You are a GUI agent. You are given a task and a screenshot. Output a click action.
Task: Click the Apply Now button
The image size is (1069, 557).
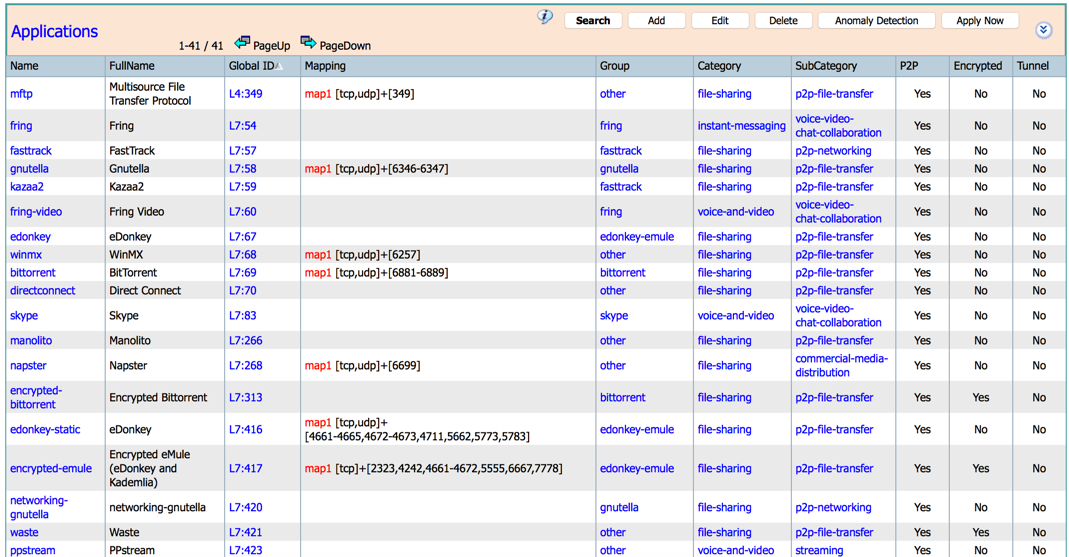tap(980, 20)
